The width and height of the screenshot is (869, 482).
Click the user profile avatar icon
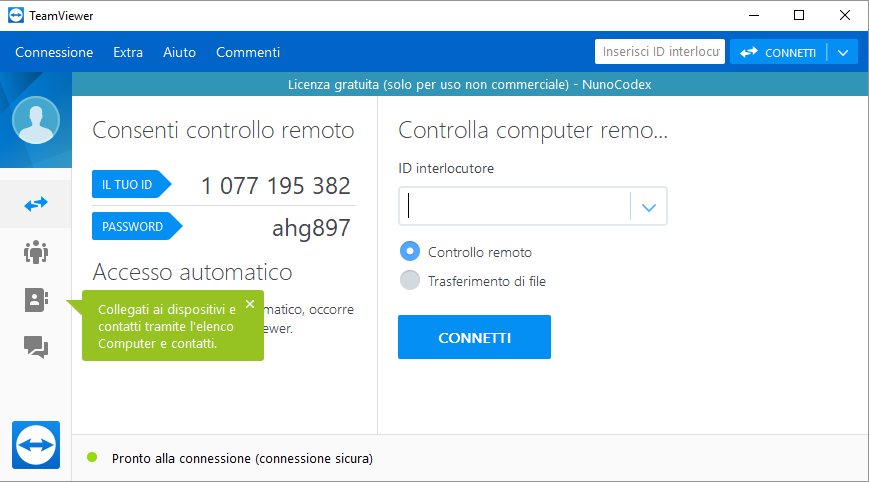point(36,121)
